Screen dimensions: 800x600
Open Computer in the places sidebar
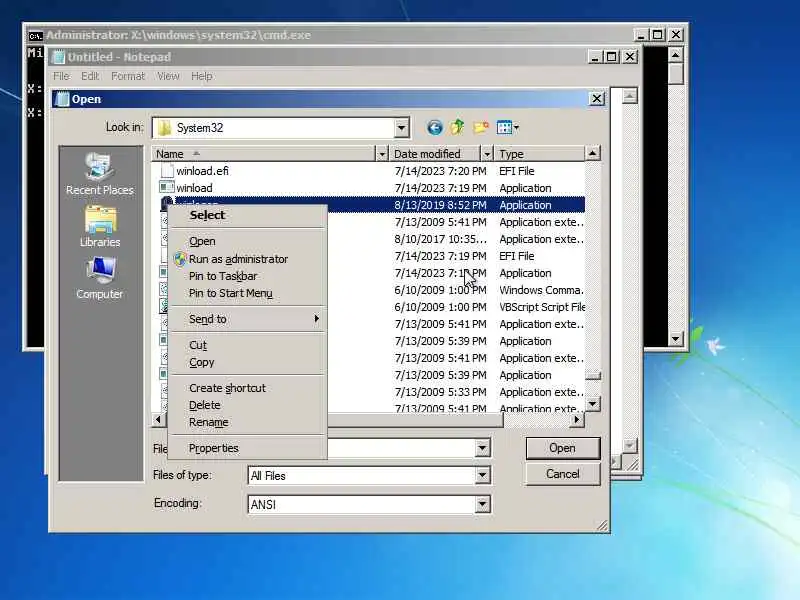pyautogui.click(x=99, y=278)
